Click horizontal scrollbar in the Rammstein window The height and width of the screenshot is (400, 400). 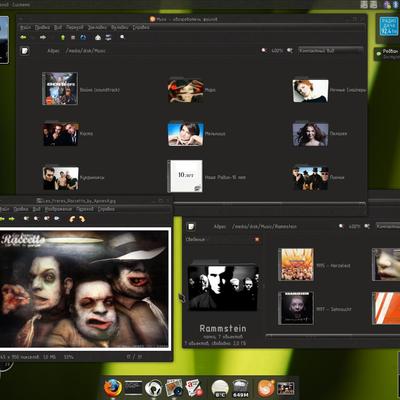[x=333, y=335]
